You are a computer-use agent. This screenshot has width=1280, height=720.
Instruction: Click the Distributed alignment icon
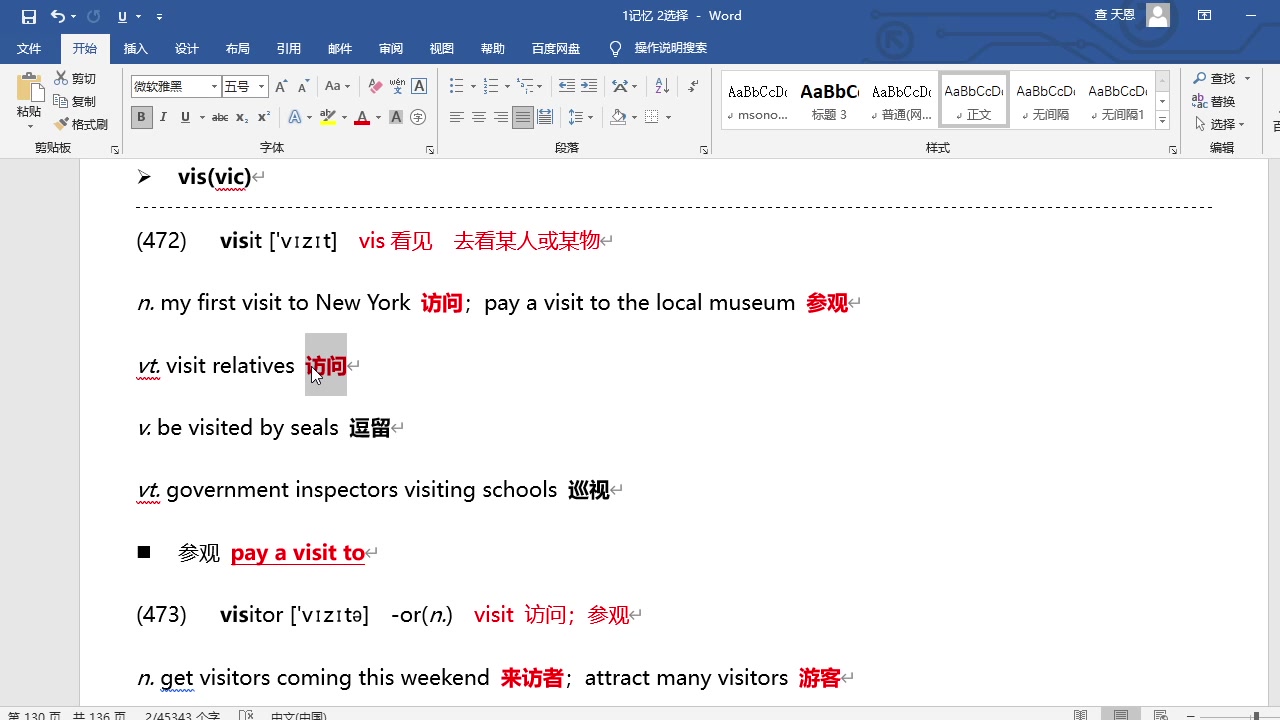545,118
